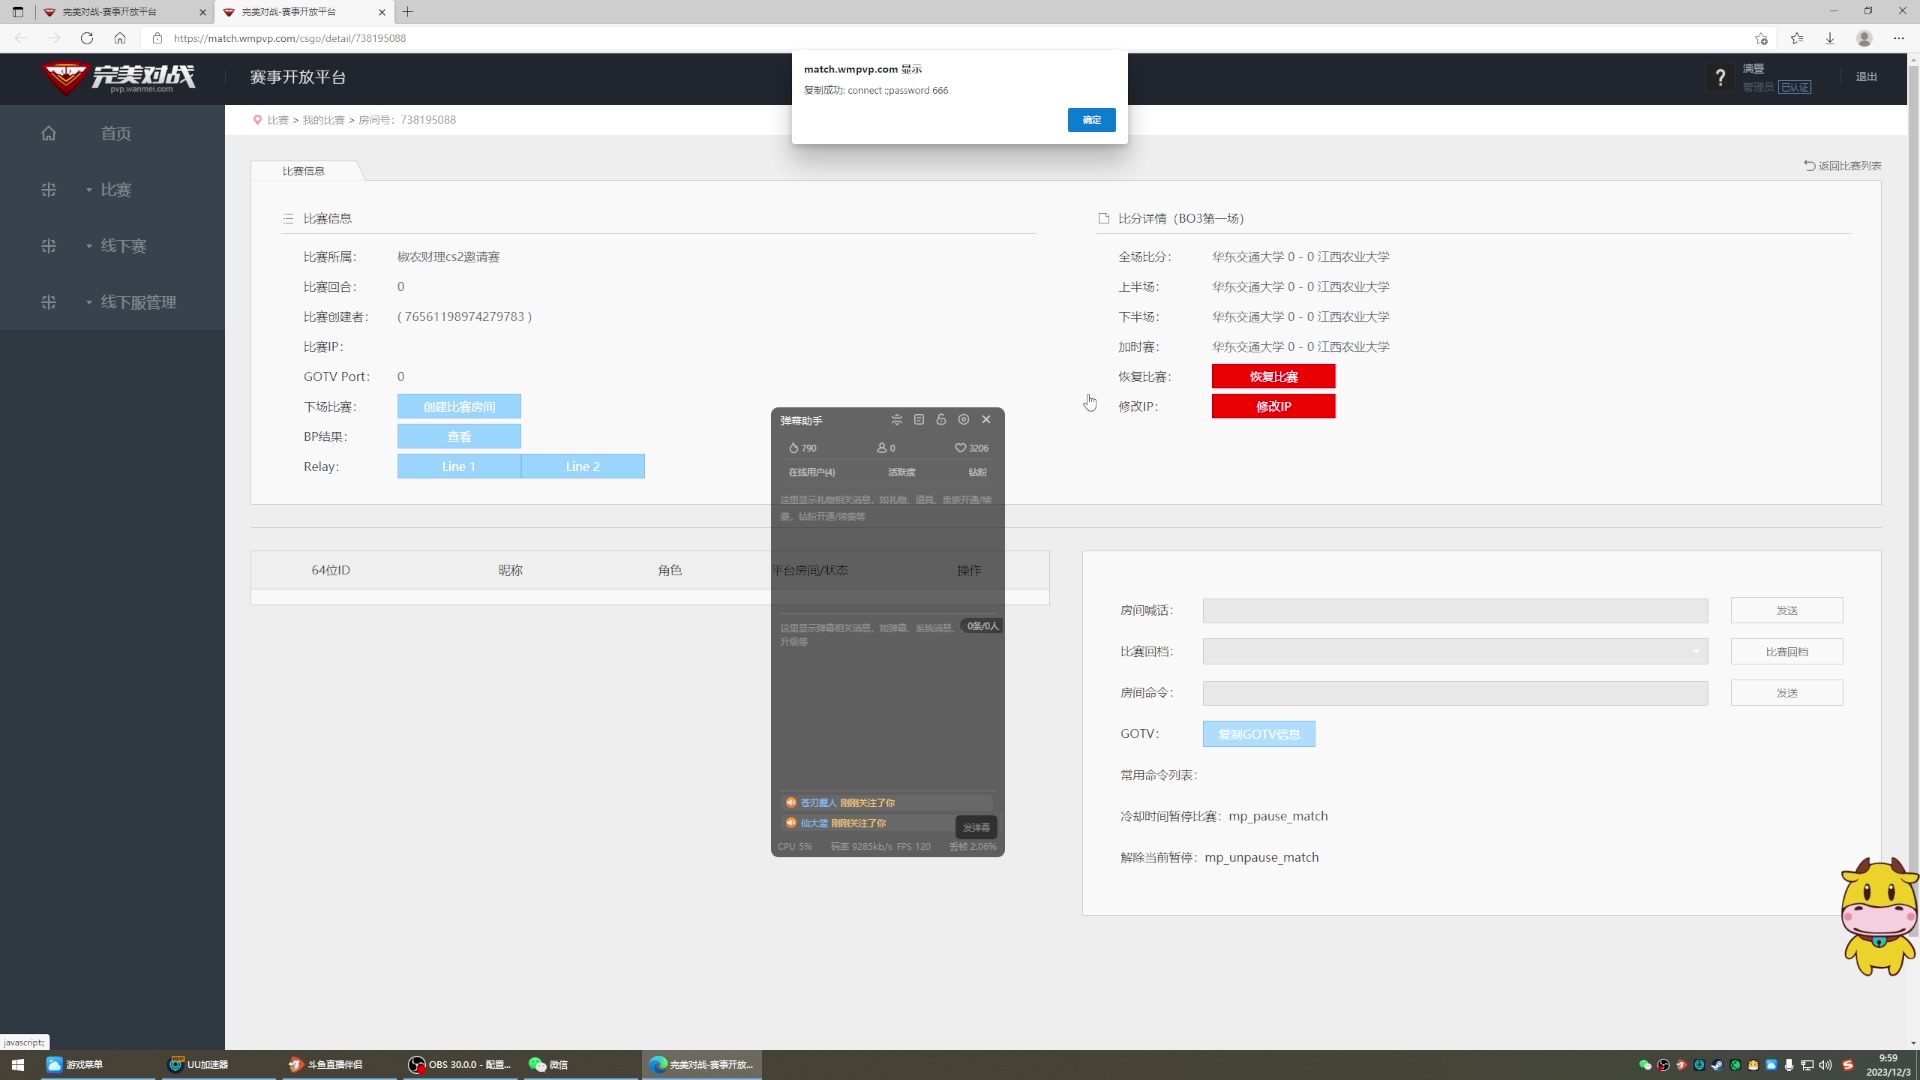
Task: Click the 完美对战 logo in the header
Action: (119, 77)
